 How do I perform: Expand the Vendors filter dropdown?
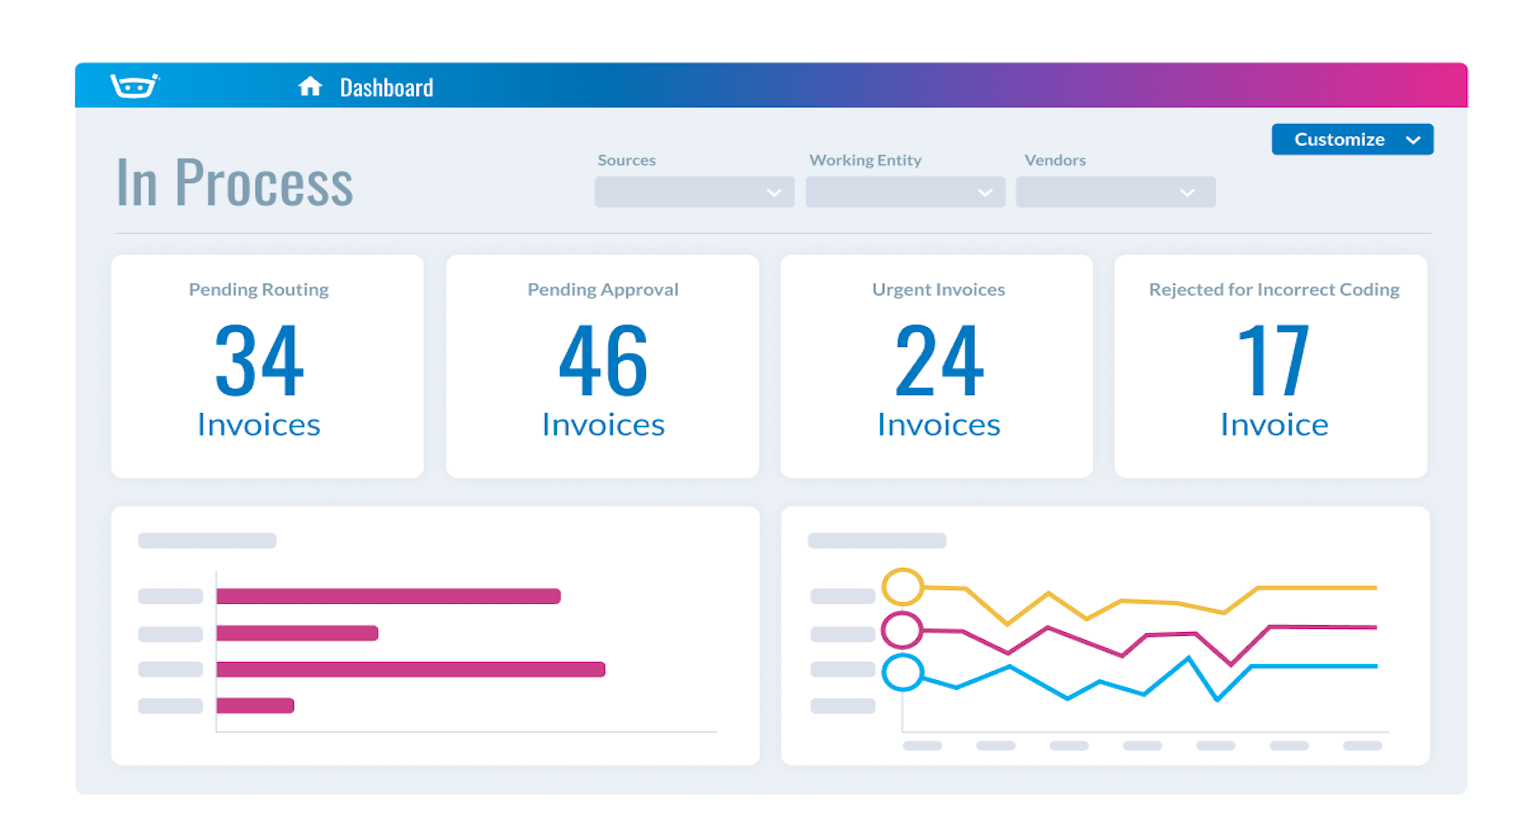[x=1115, y=192]
